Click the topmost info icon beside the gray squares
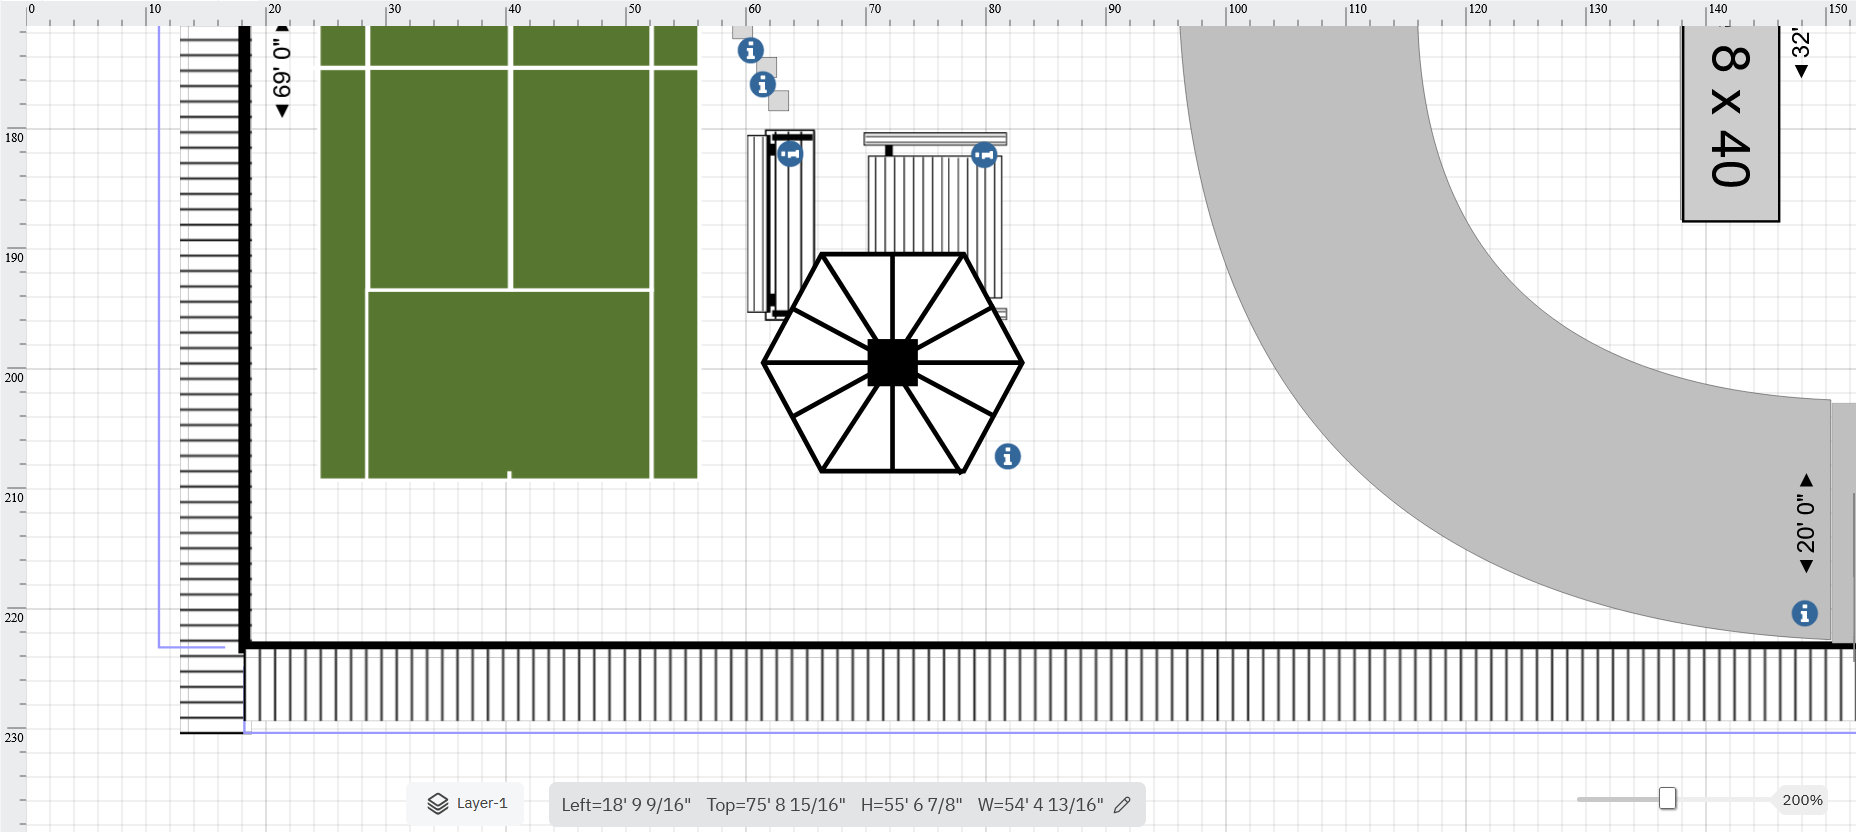Screen dimensions: 1856x832 pos(750,50)
